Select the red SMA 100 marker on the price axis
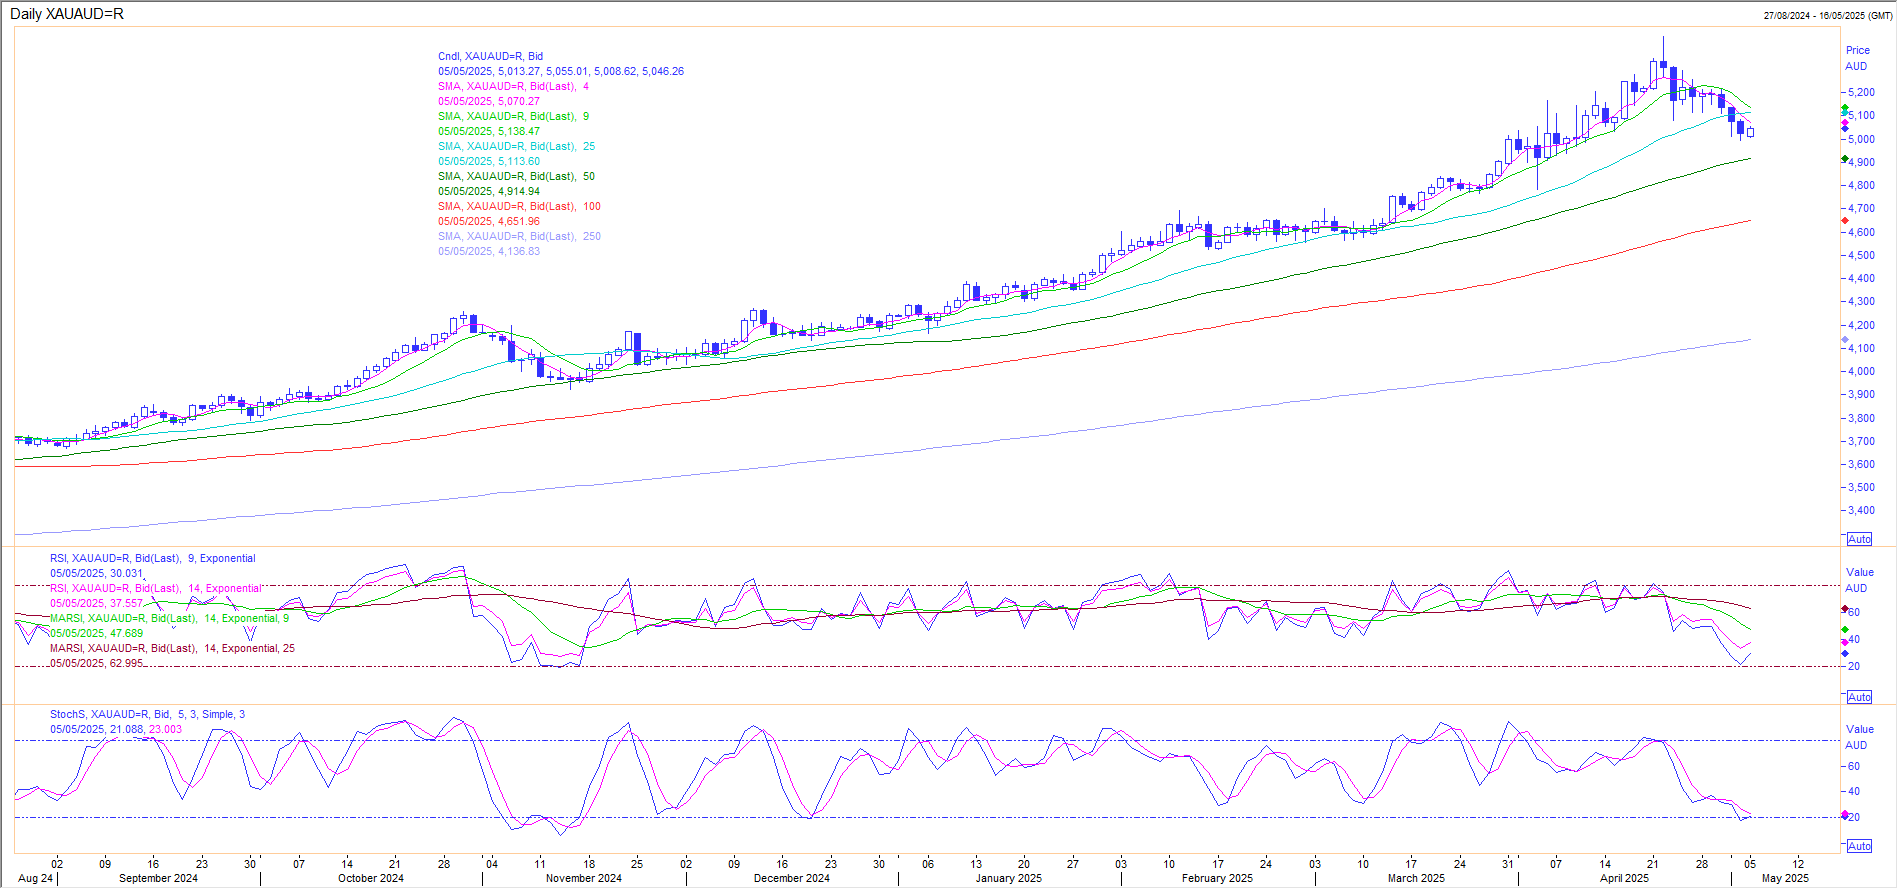The height and width of the screenshot is (889, 1898). point(1845,220)
